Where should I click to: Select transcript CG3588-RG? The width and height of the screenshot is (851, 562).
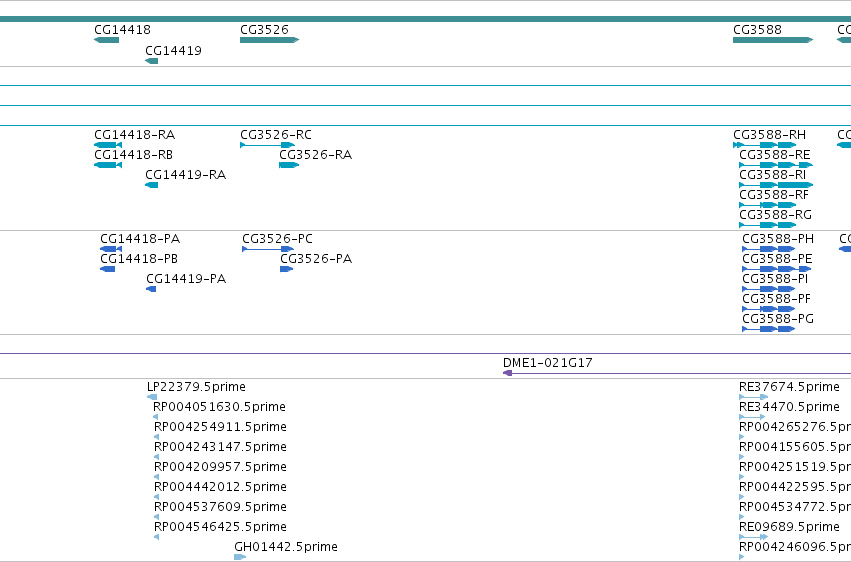767,225
